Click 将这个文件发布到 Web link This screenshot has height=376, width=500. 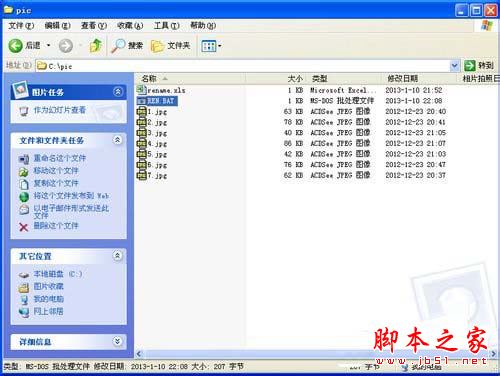coord(71,196)
